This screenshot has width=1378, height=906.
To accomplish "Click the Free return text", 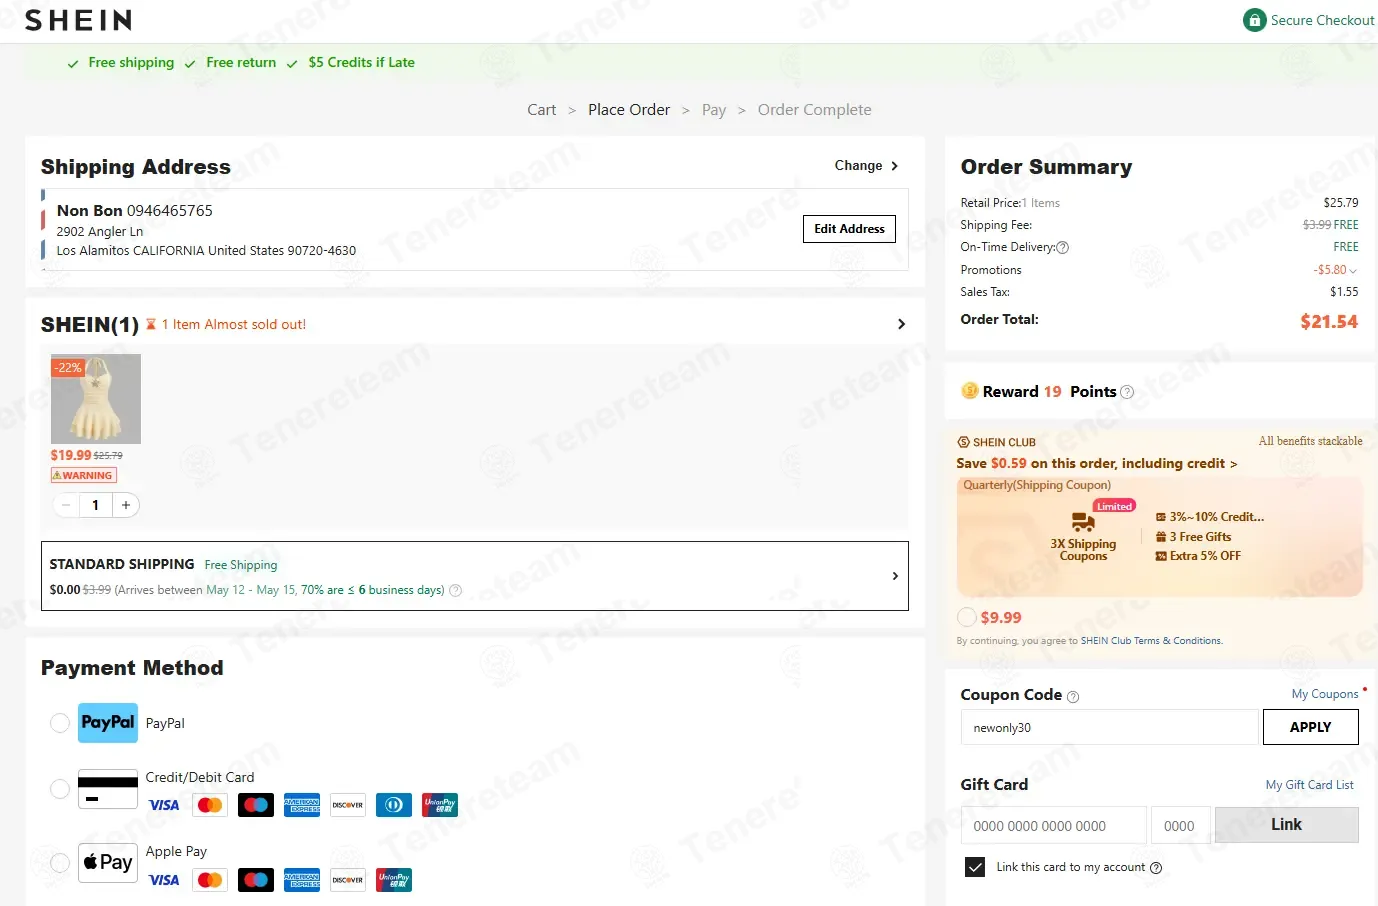I will pos(241,62).
